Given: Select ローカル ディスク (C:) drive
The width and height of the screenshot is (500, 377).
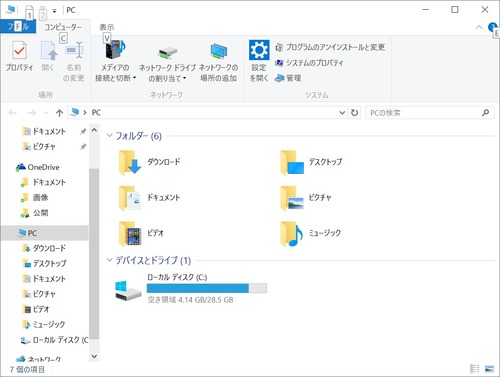Looking at the screenshot, I should click(x=191, y=289).
